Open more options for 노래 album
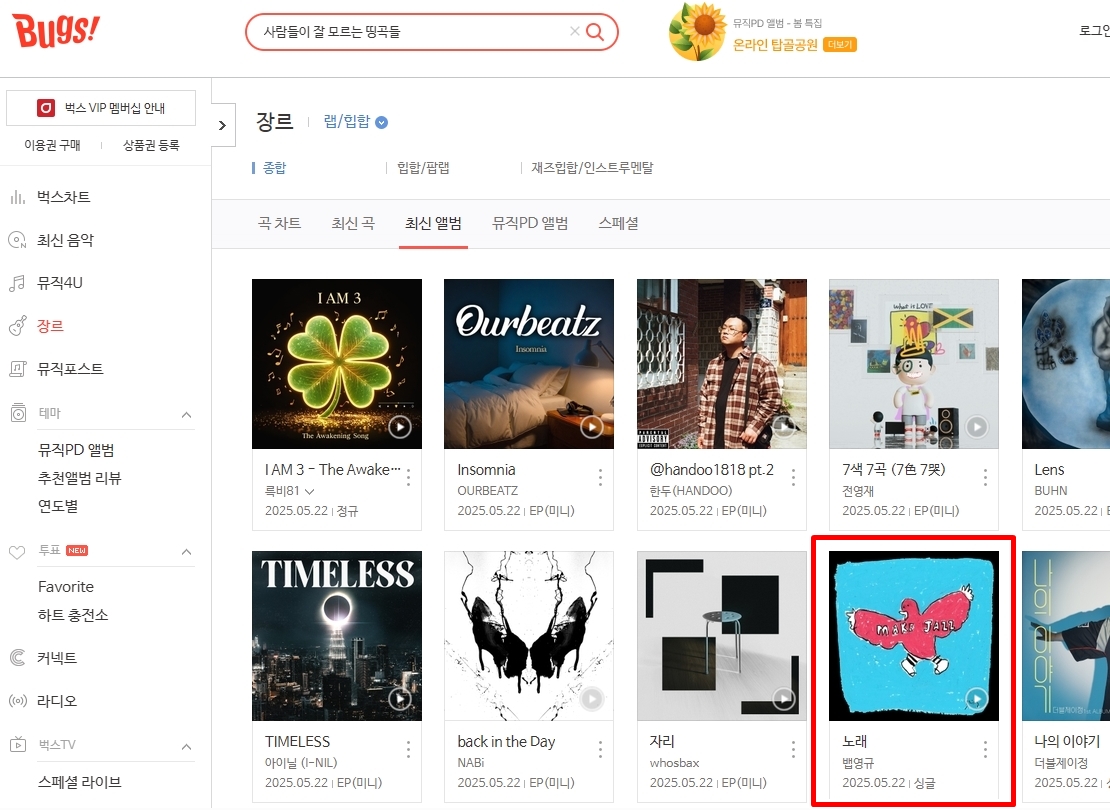The image size is (1110, 810). click(985, 749)
